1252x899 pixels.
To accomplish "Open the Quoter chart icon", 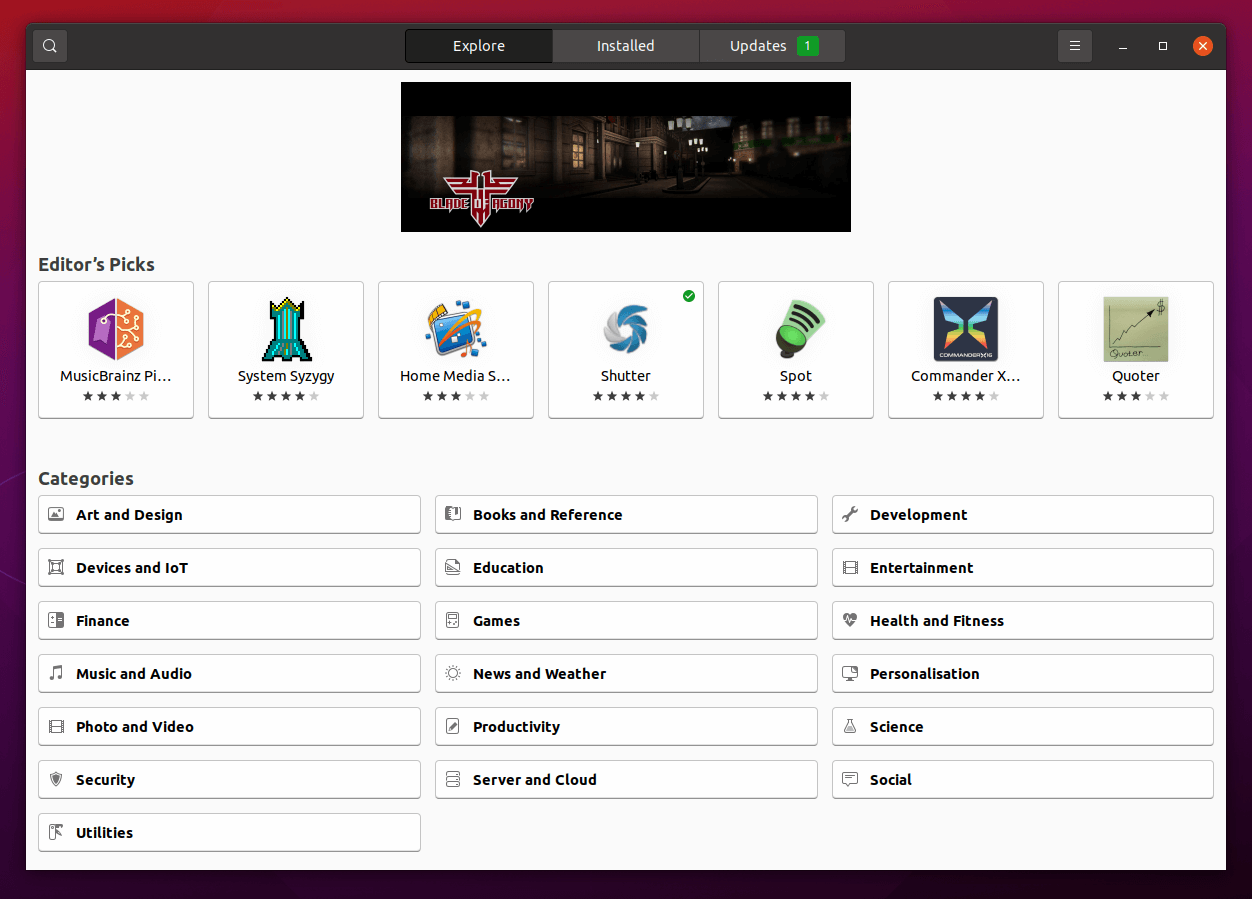I will (1136, 329).
